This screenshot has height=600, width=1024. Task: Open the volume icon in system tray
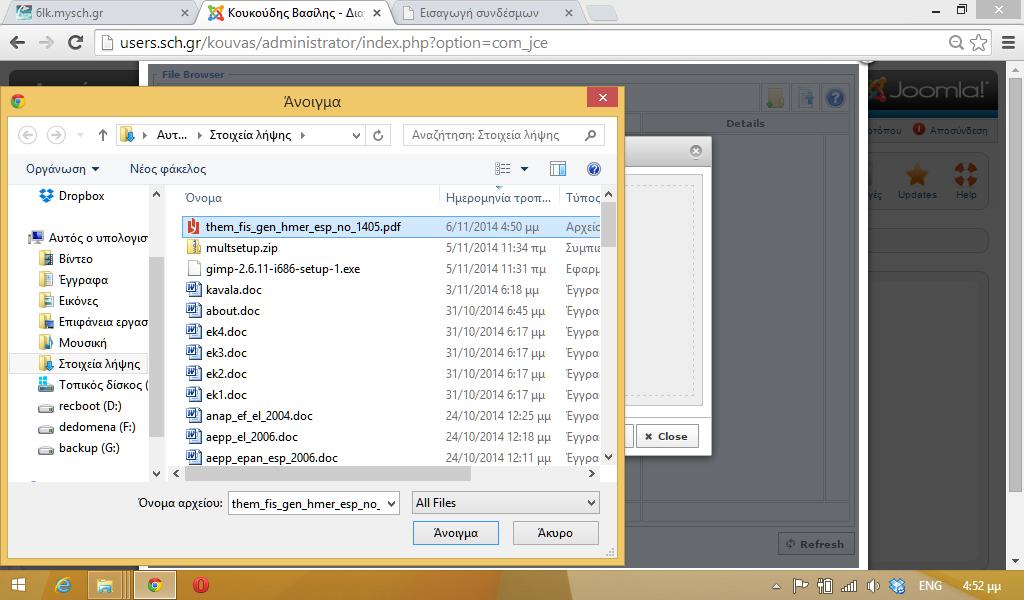(873, 586)
